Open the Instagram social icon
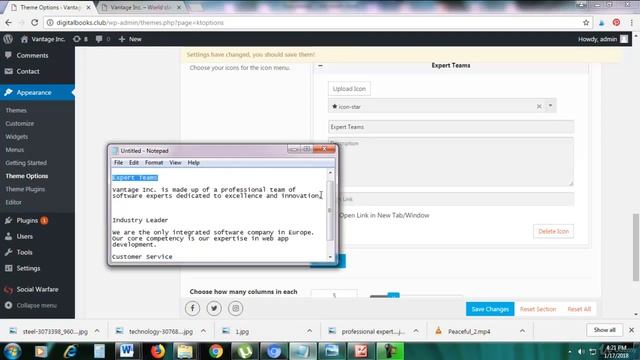Viewport: 640px width, 360px height. (236, 308)
